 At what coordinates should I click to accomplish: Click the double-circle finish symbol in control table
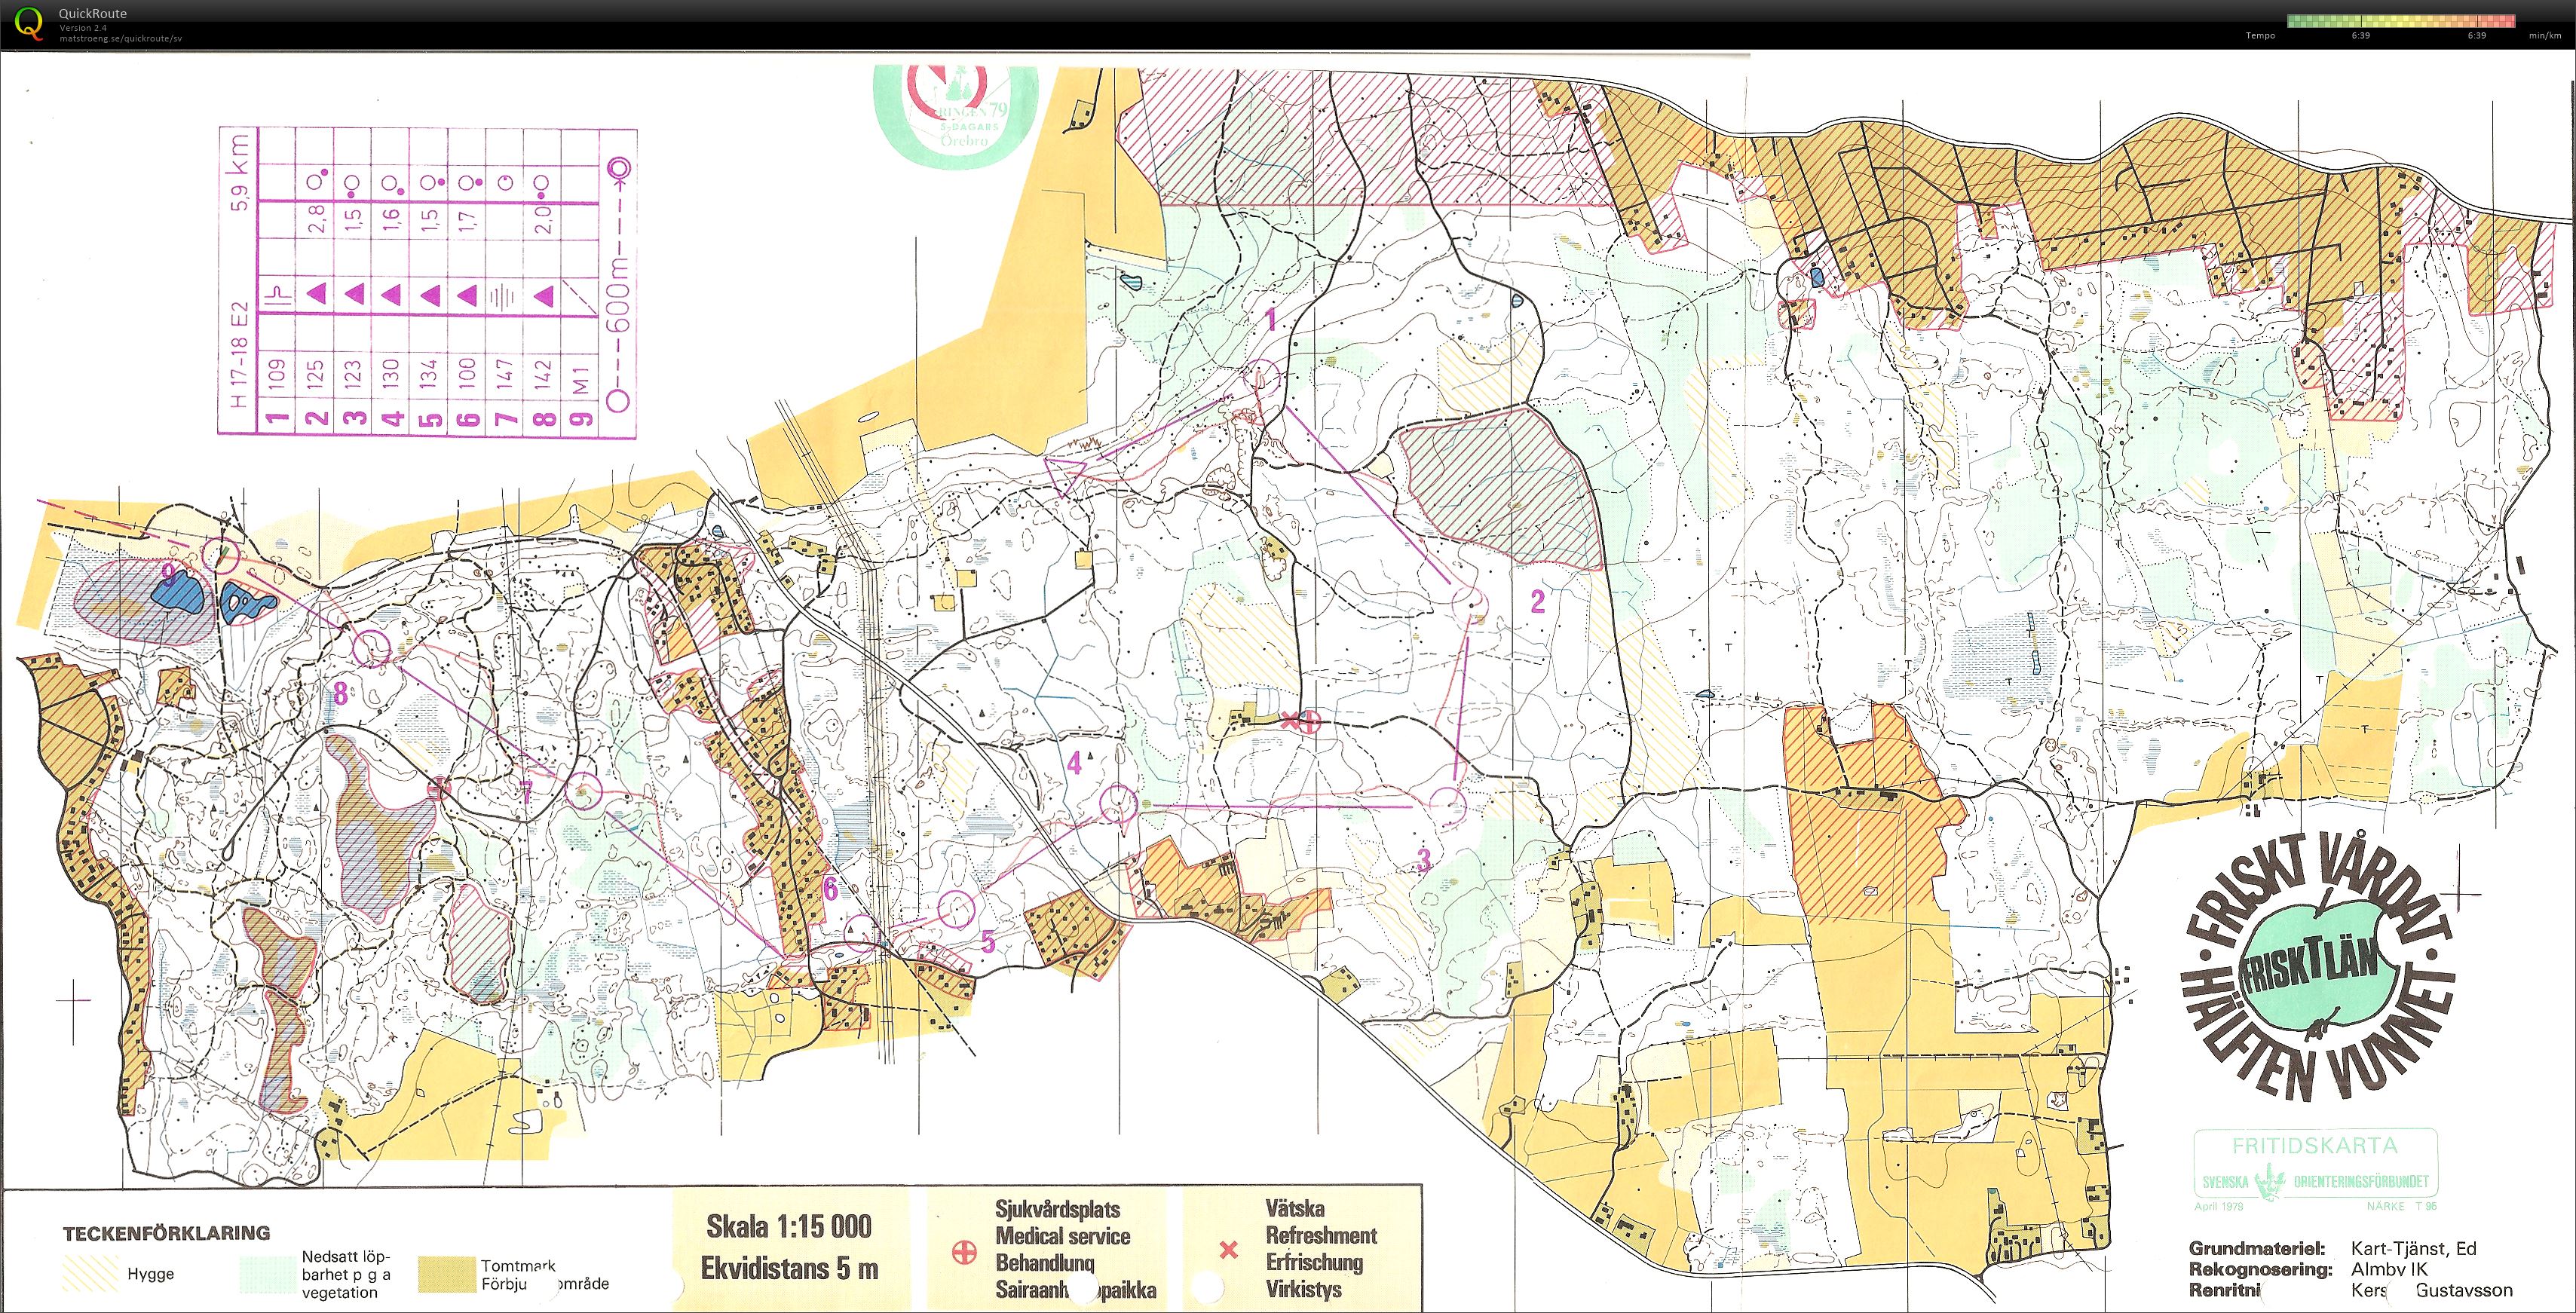[x=620, y=168]
